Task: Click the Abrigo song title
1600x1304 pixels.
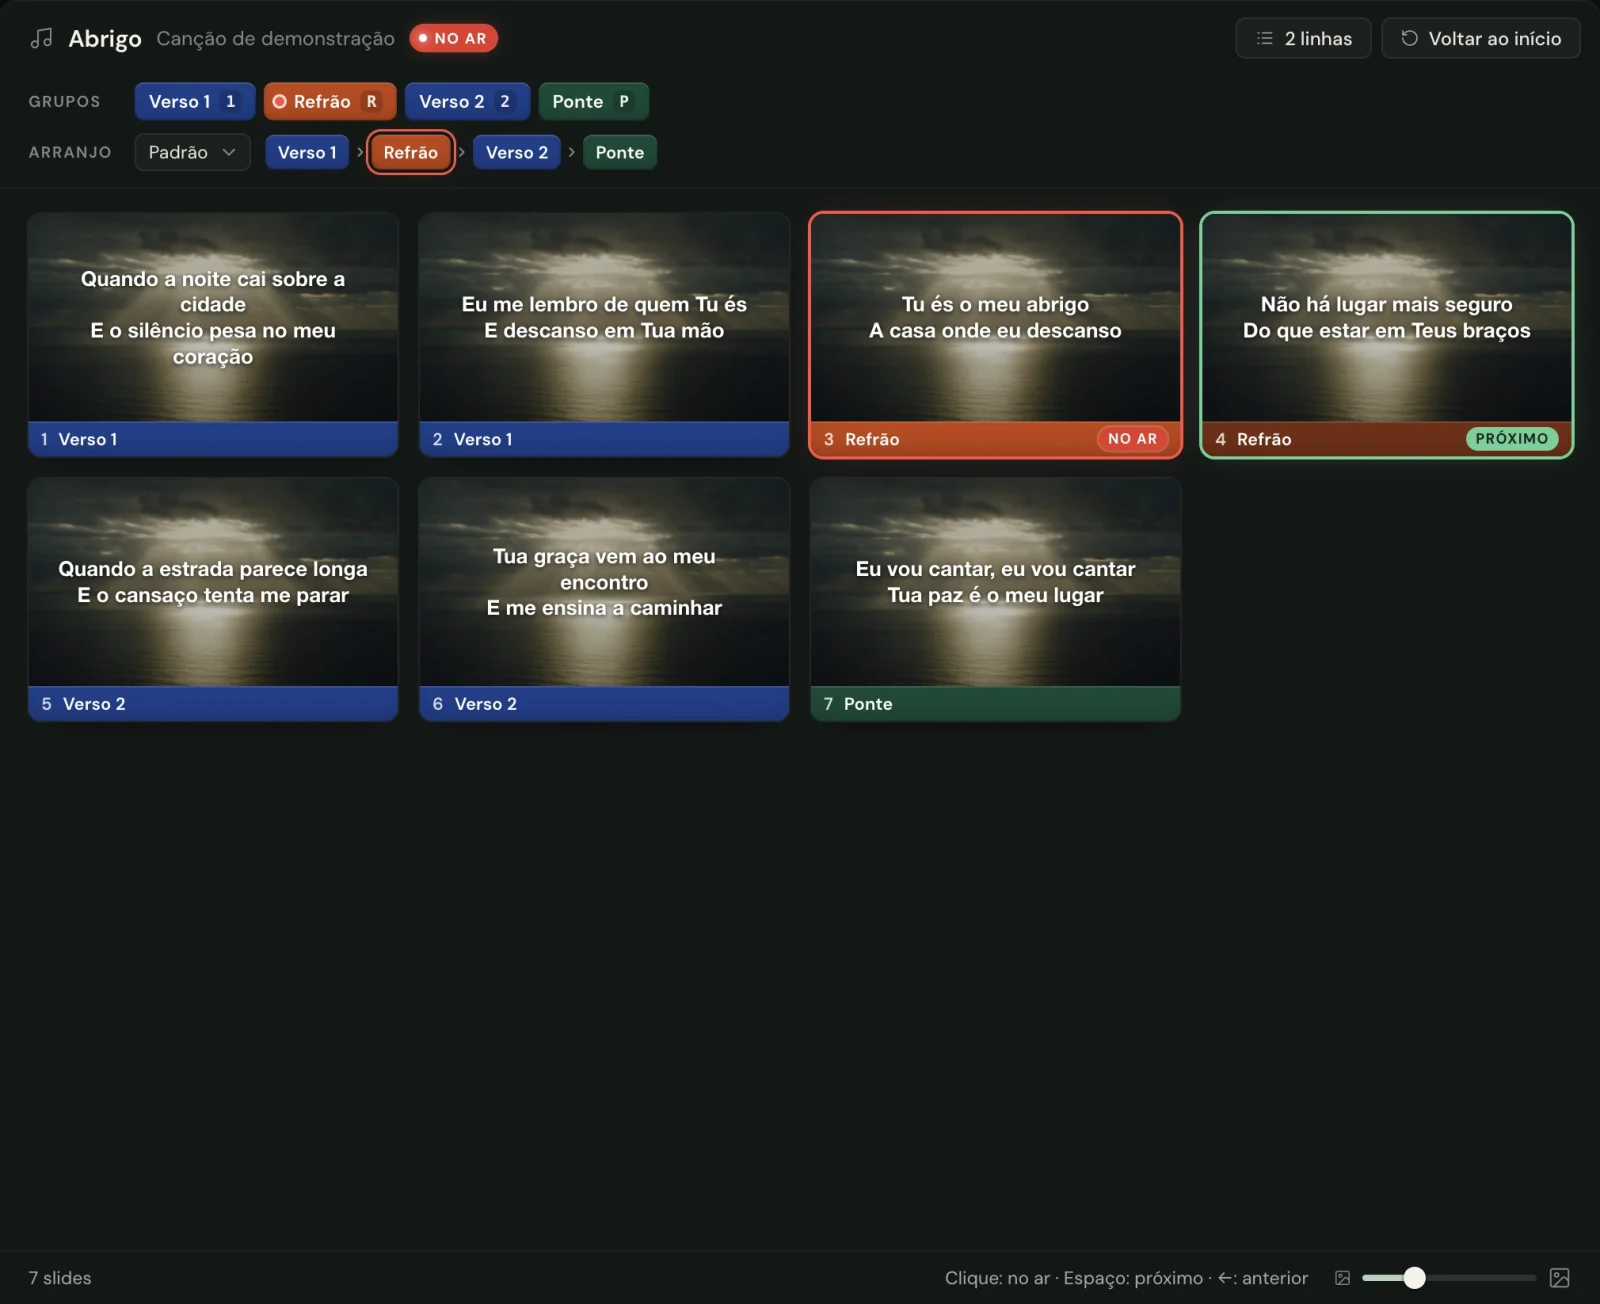Action: (x=104, y=38)
